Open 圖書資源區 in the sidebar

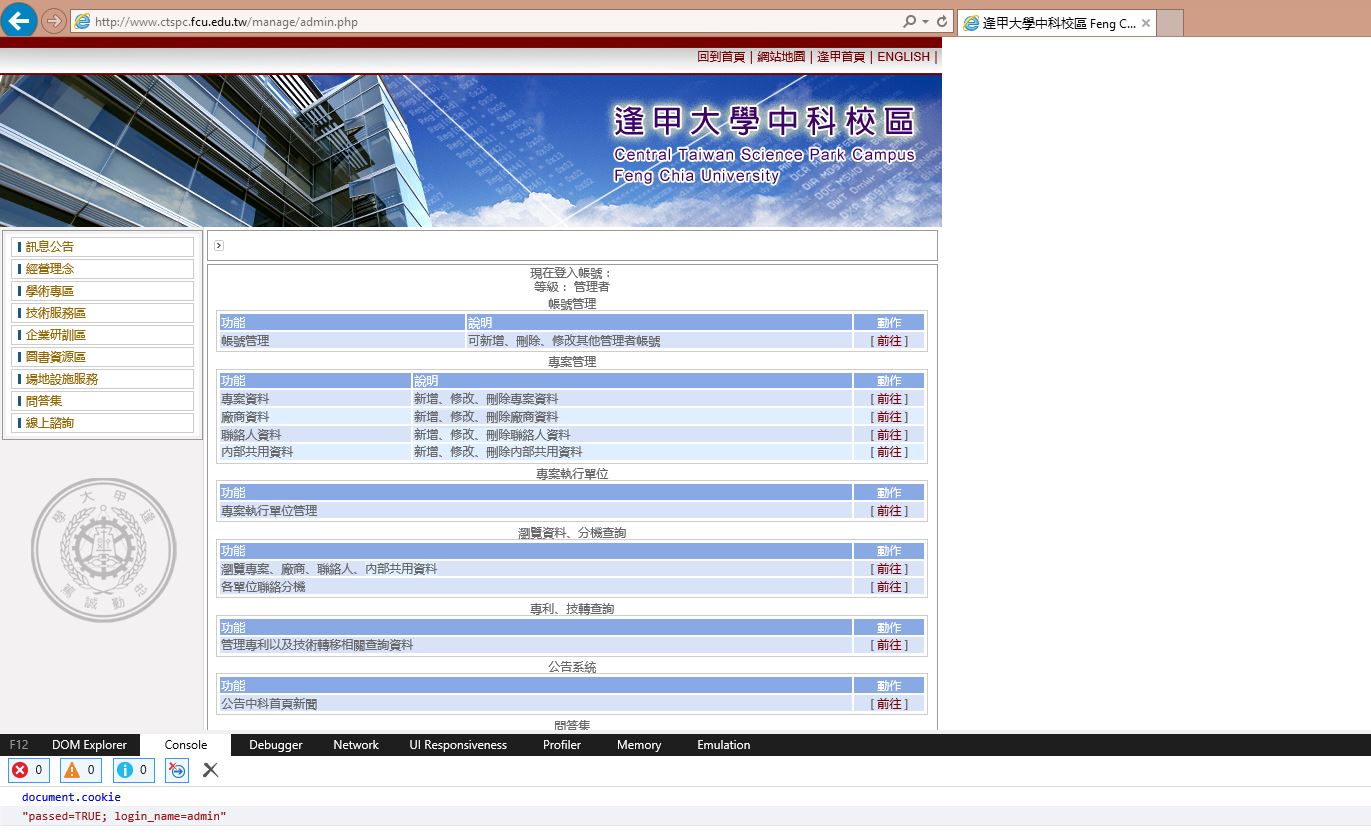point(102,357)
